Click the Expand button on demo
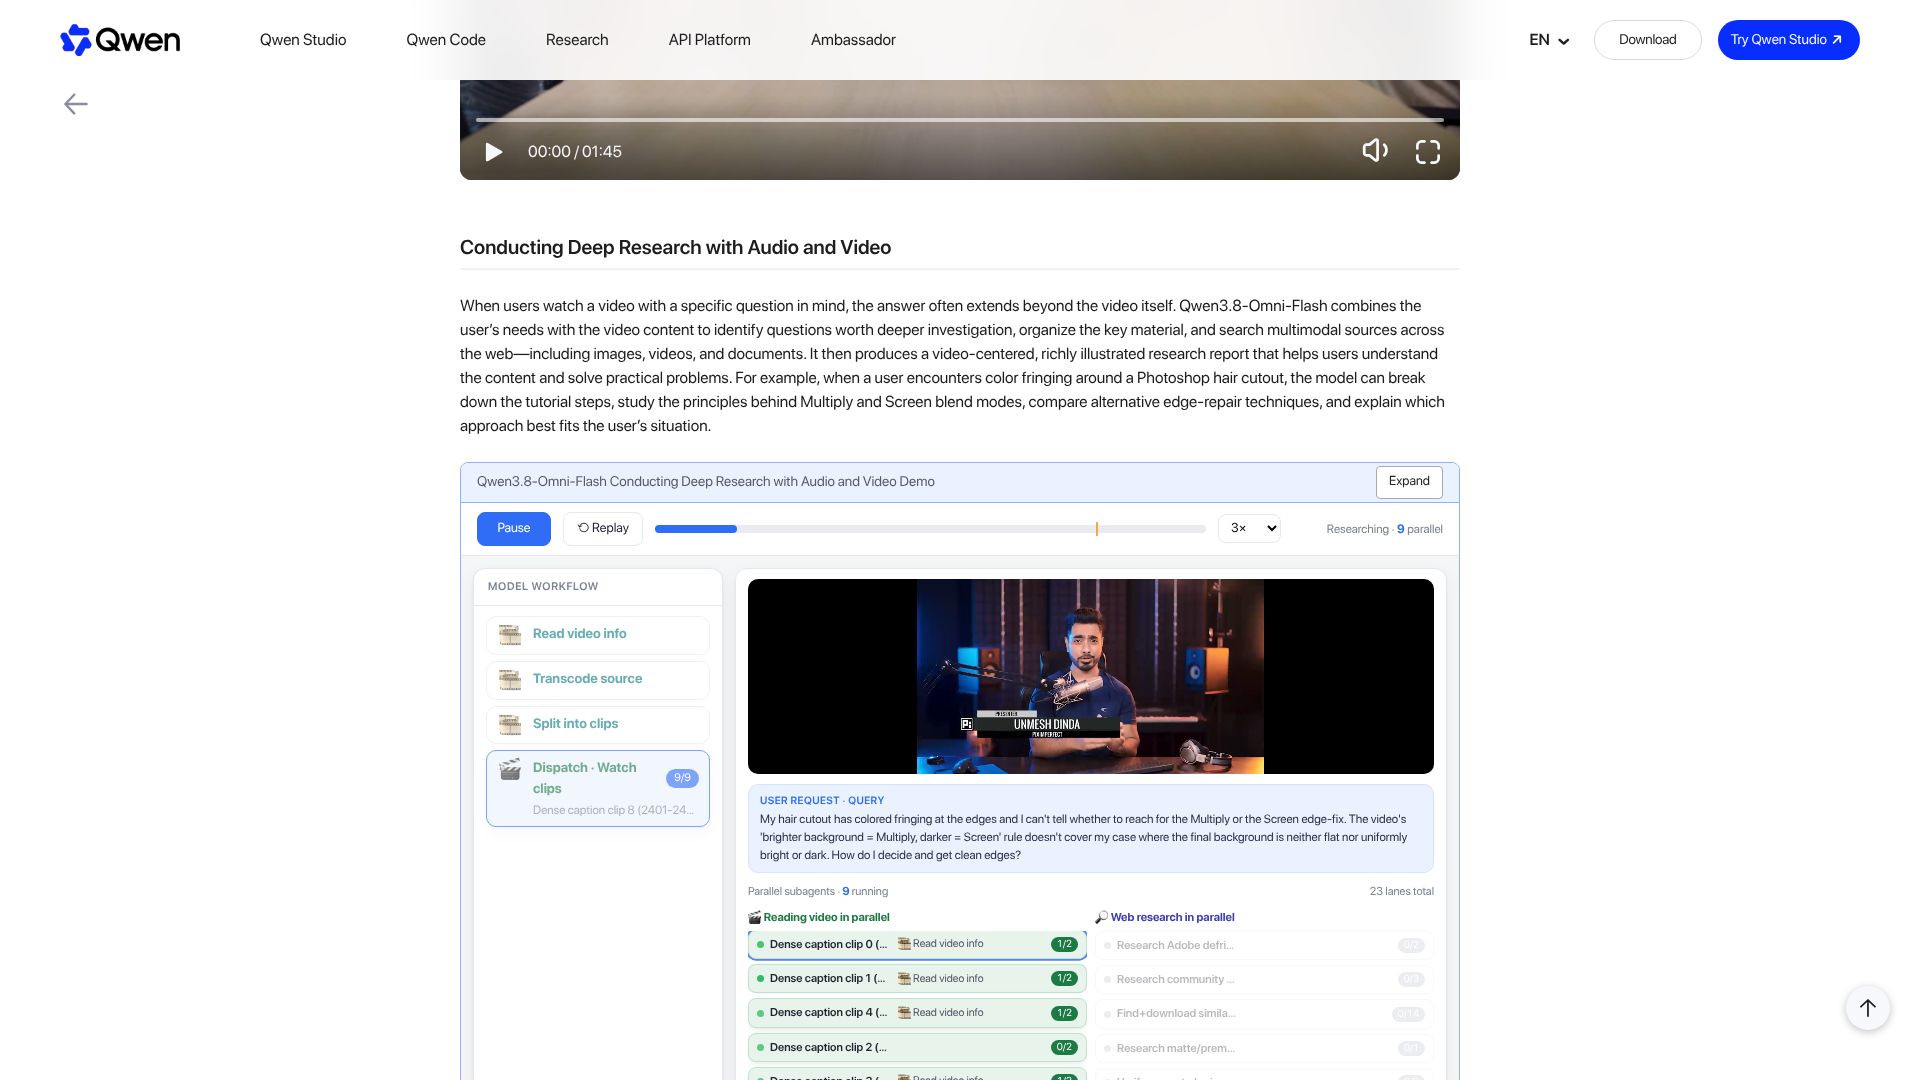This screenshot has height=1080, width=1920. tap(1409, 482)
